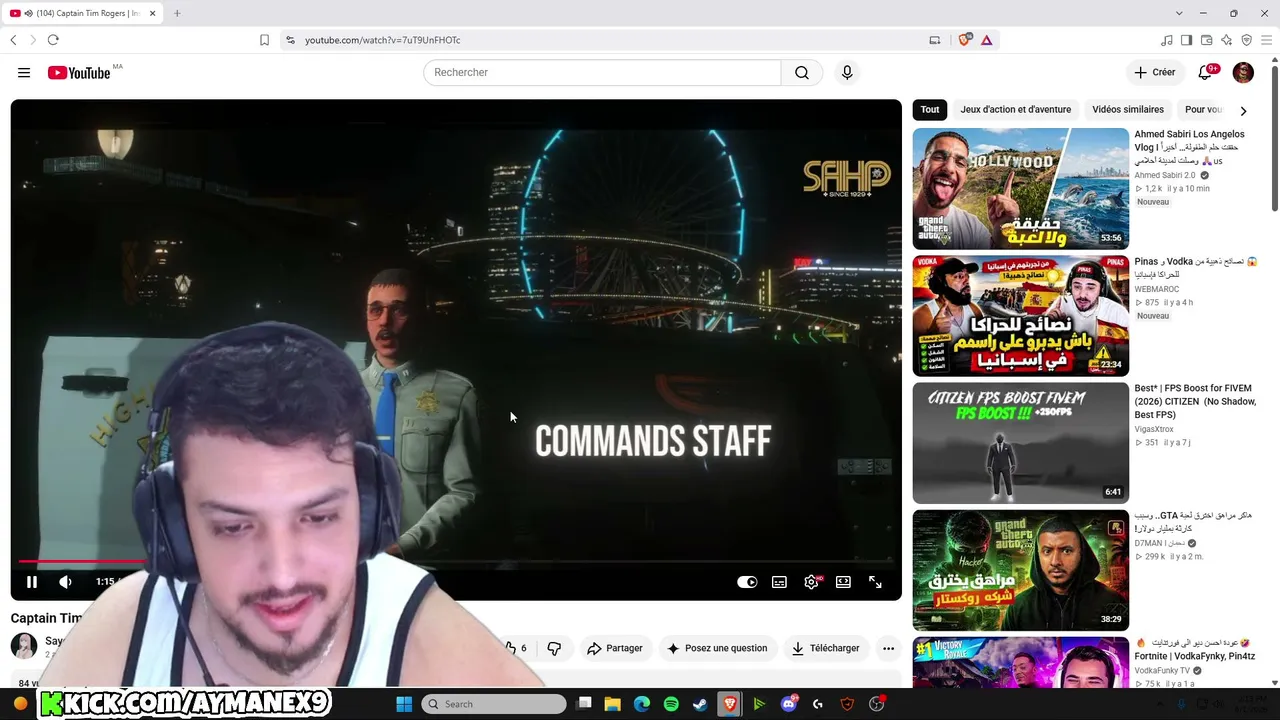Viewport: 1280px width, 720px height.
Task: Open more actions under the video
Action: [888, 649]
